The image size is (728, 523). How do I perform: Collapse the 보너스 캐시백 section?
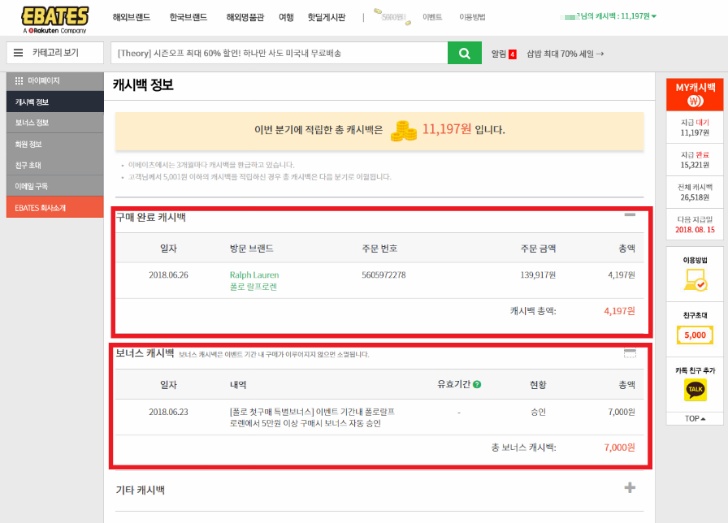coord(630,353)
